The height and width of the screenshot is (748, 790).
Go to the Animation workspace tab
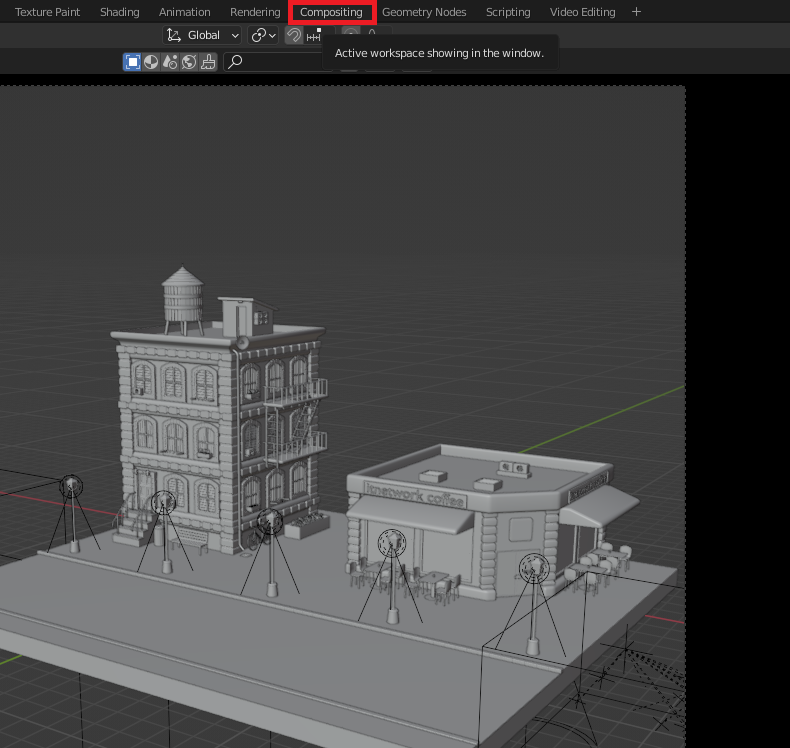pos(185,12)
